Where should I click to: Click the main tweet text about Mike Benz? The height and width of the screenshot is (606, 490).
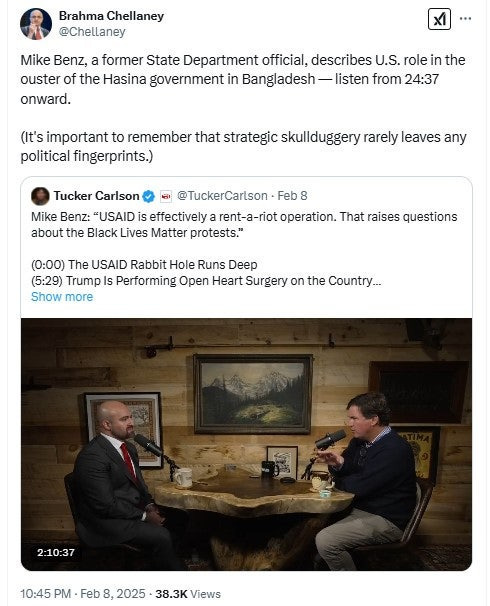(243, 79)
